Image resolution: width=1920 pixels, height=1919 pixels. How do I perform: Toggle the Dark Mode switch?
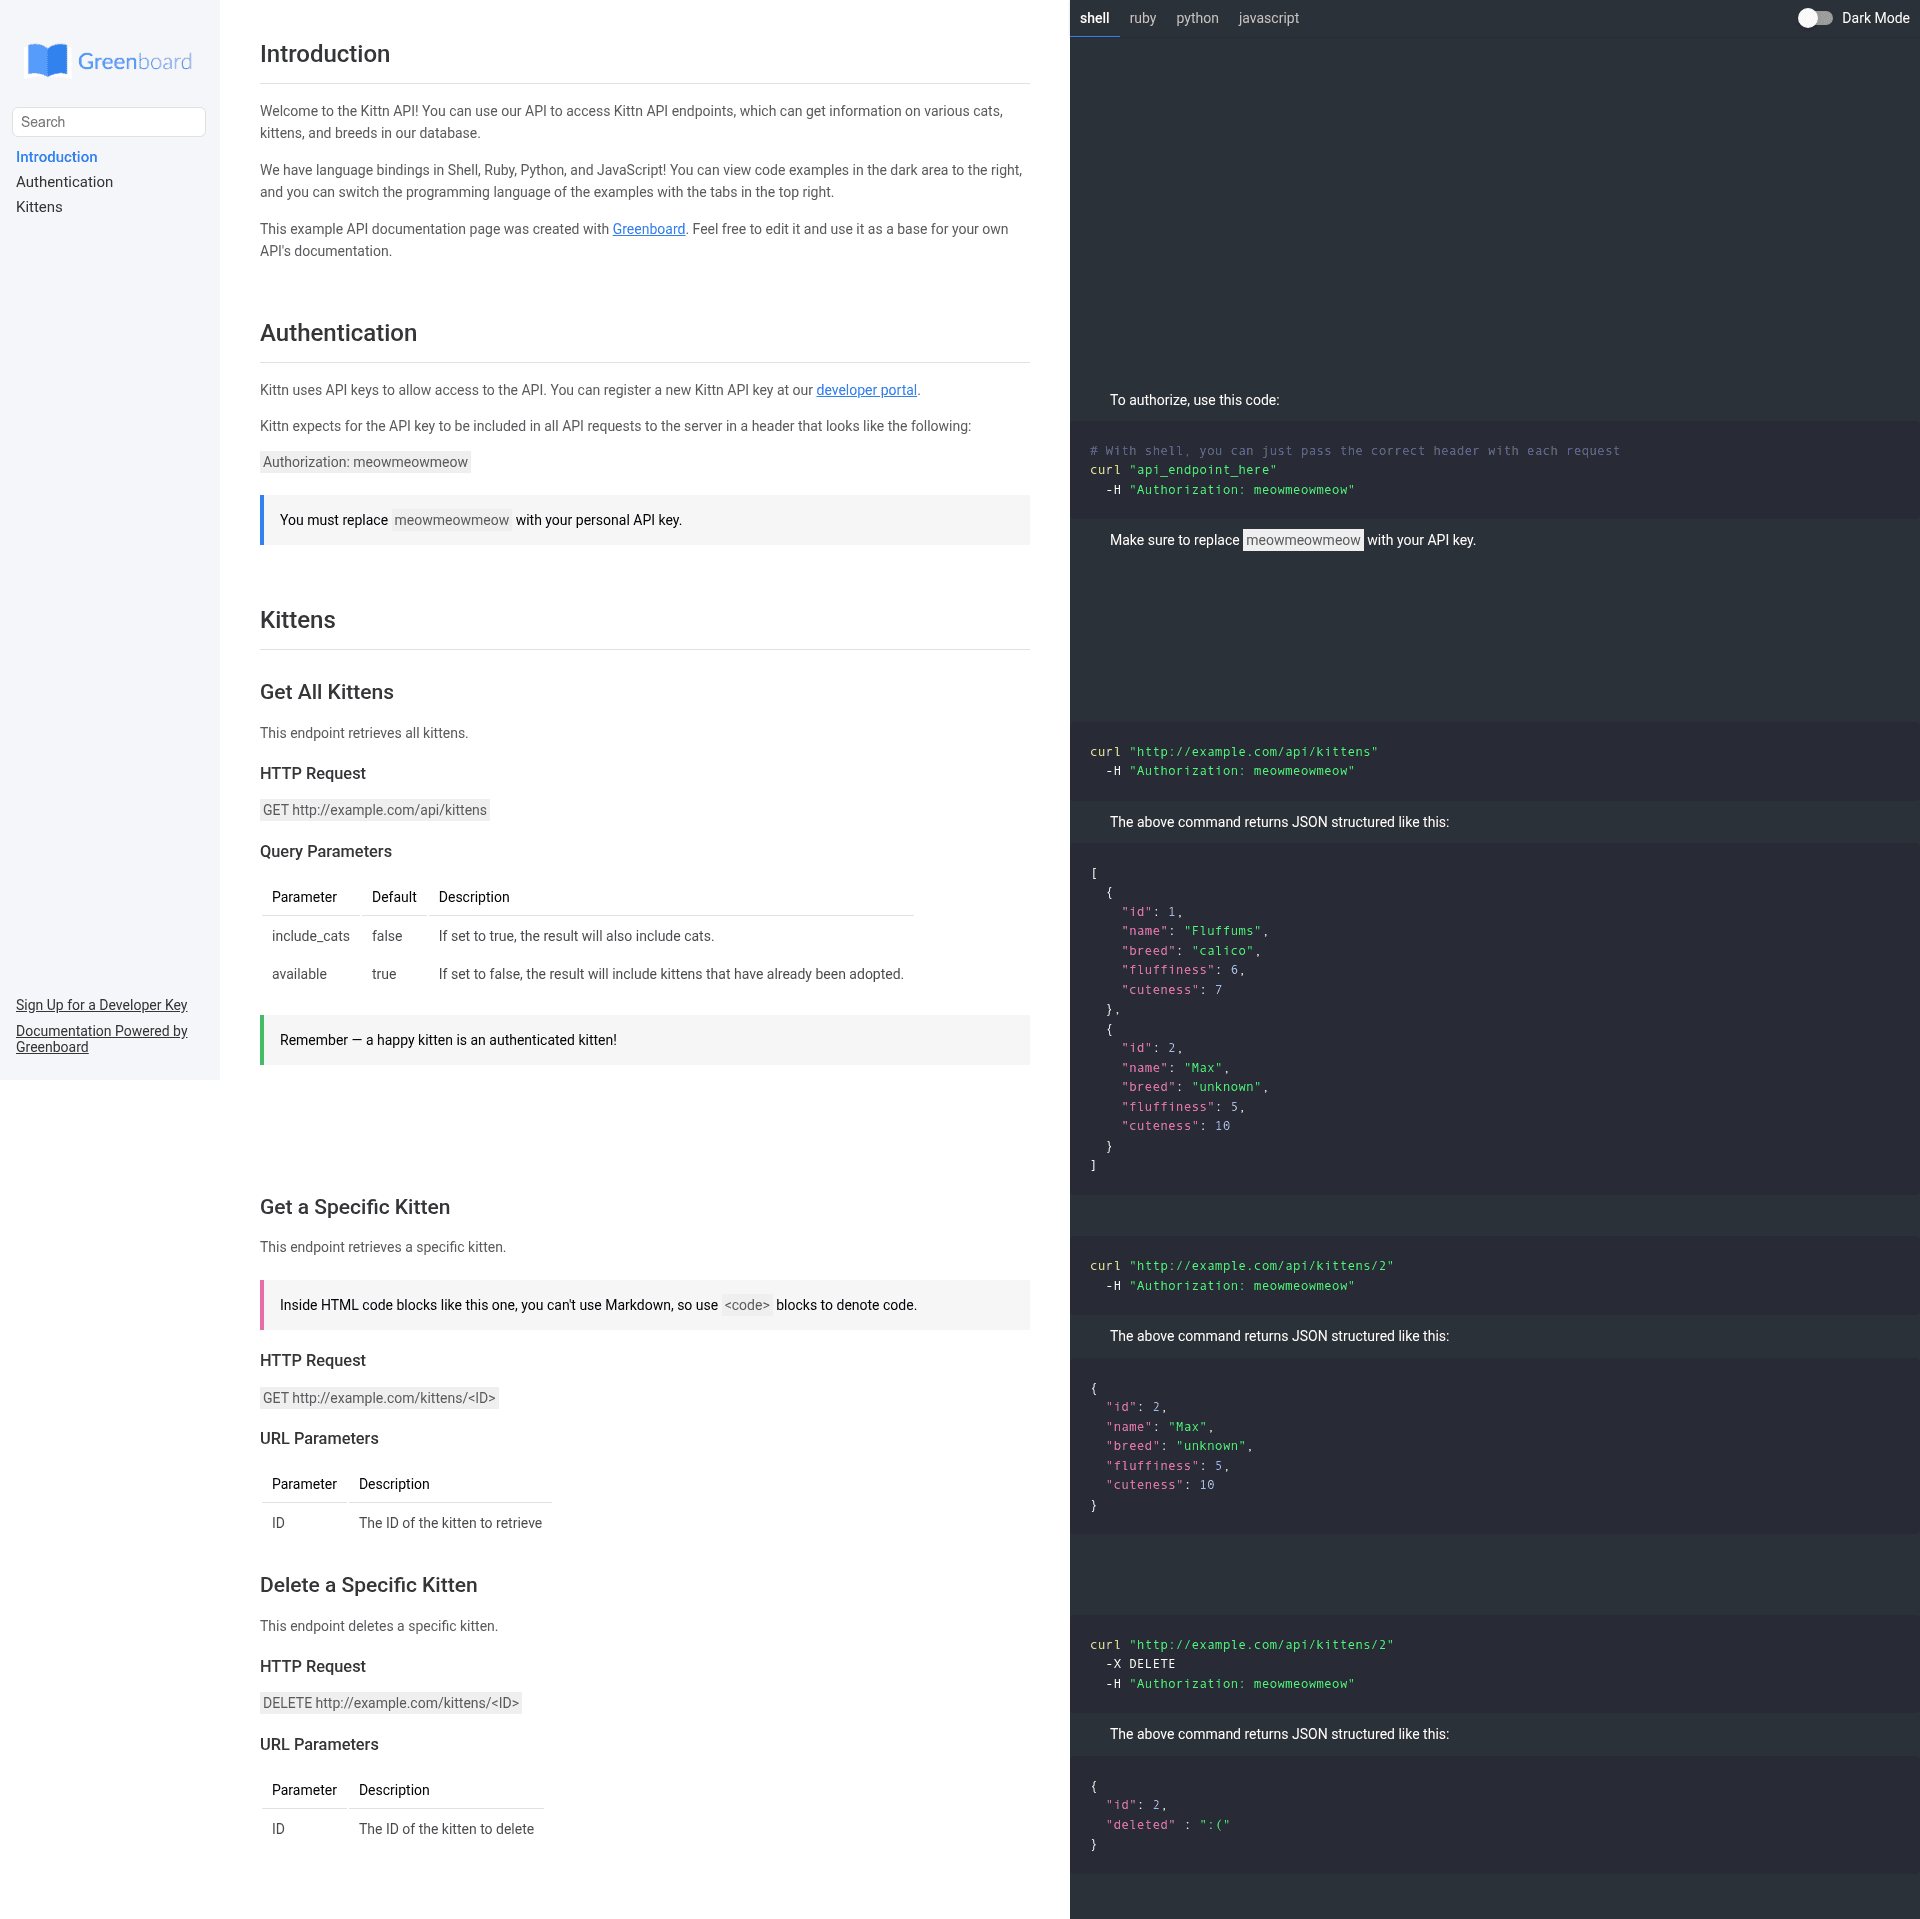point(1815,18)
